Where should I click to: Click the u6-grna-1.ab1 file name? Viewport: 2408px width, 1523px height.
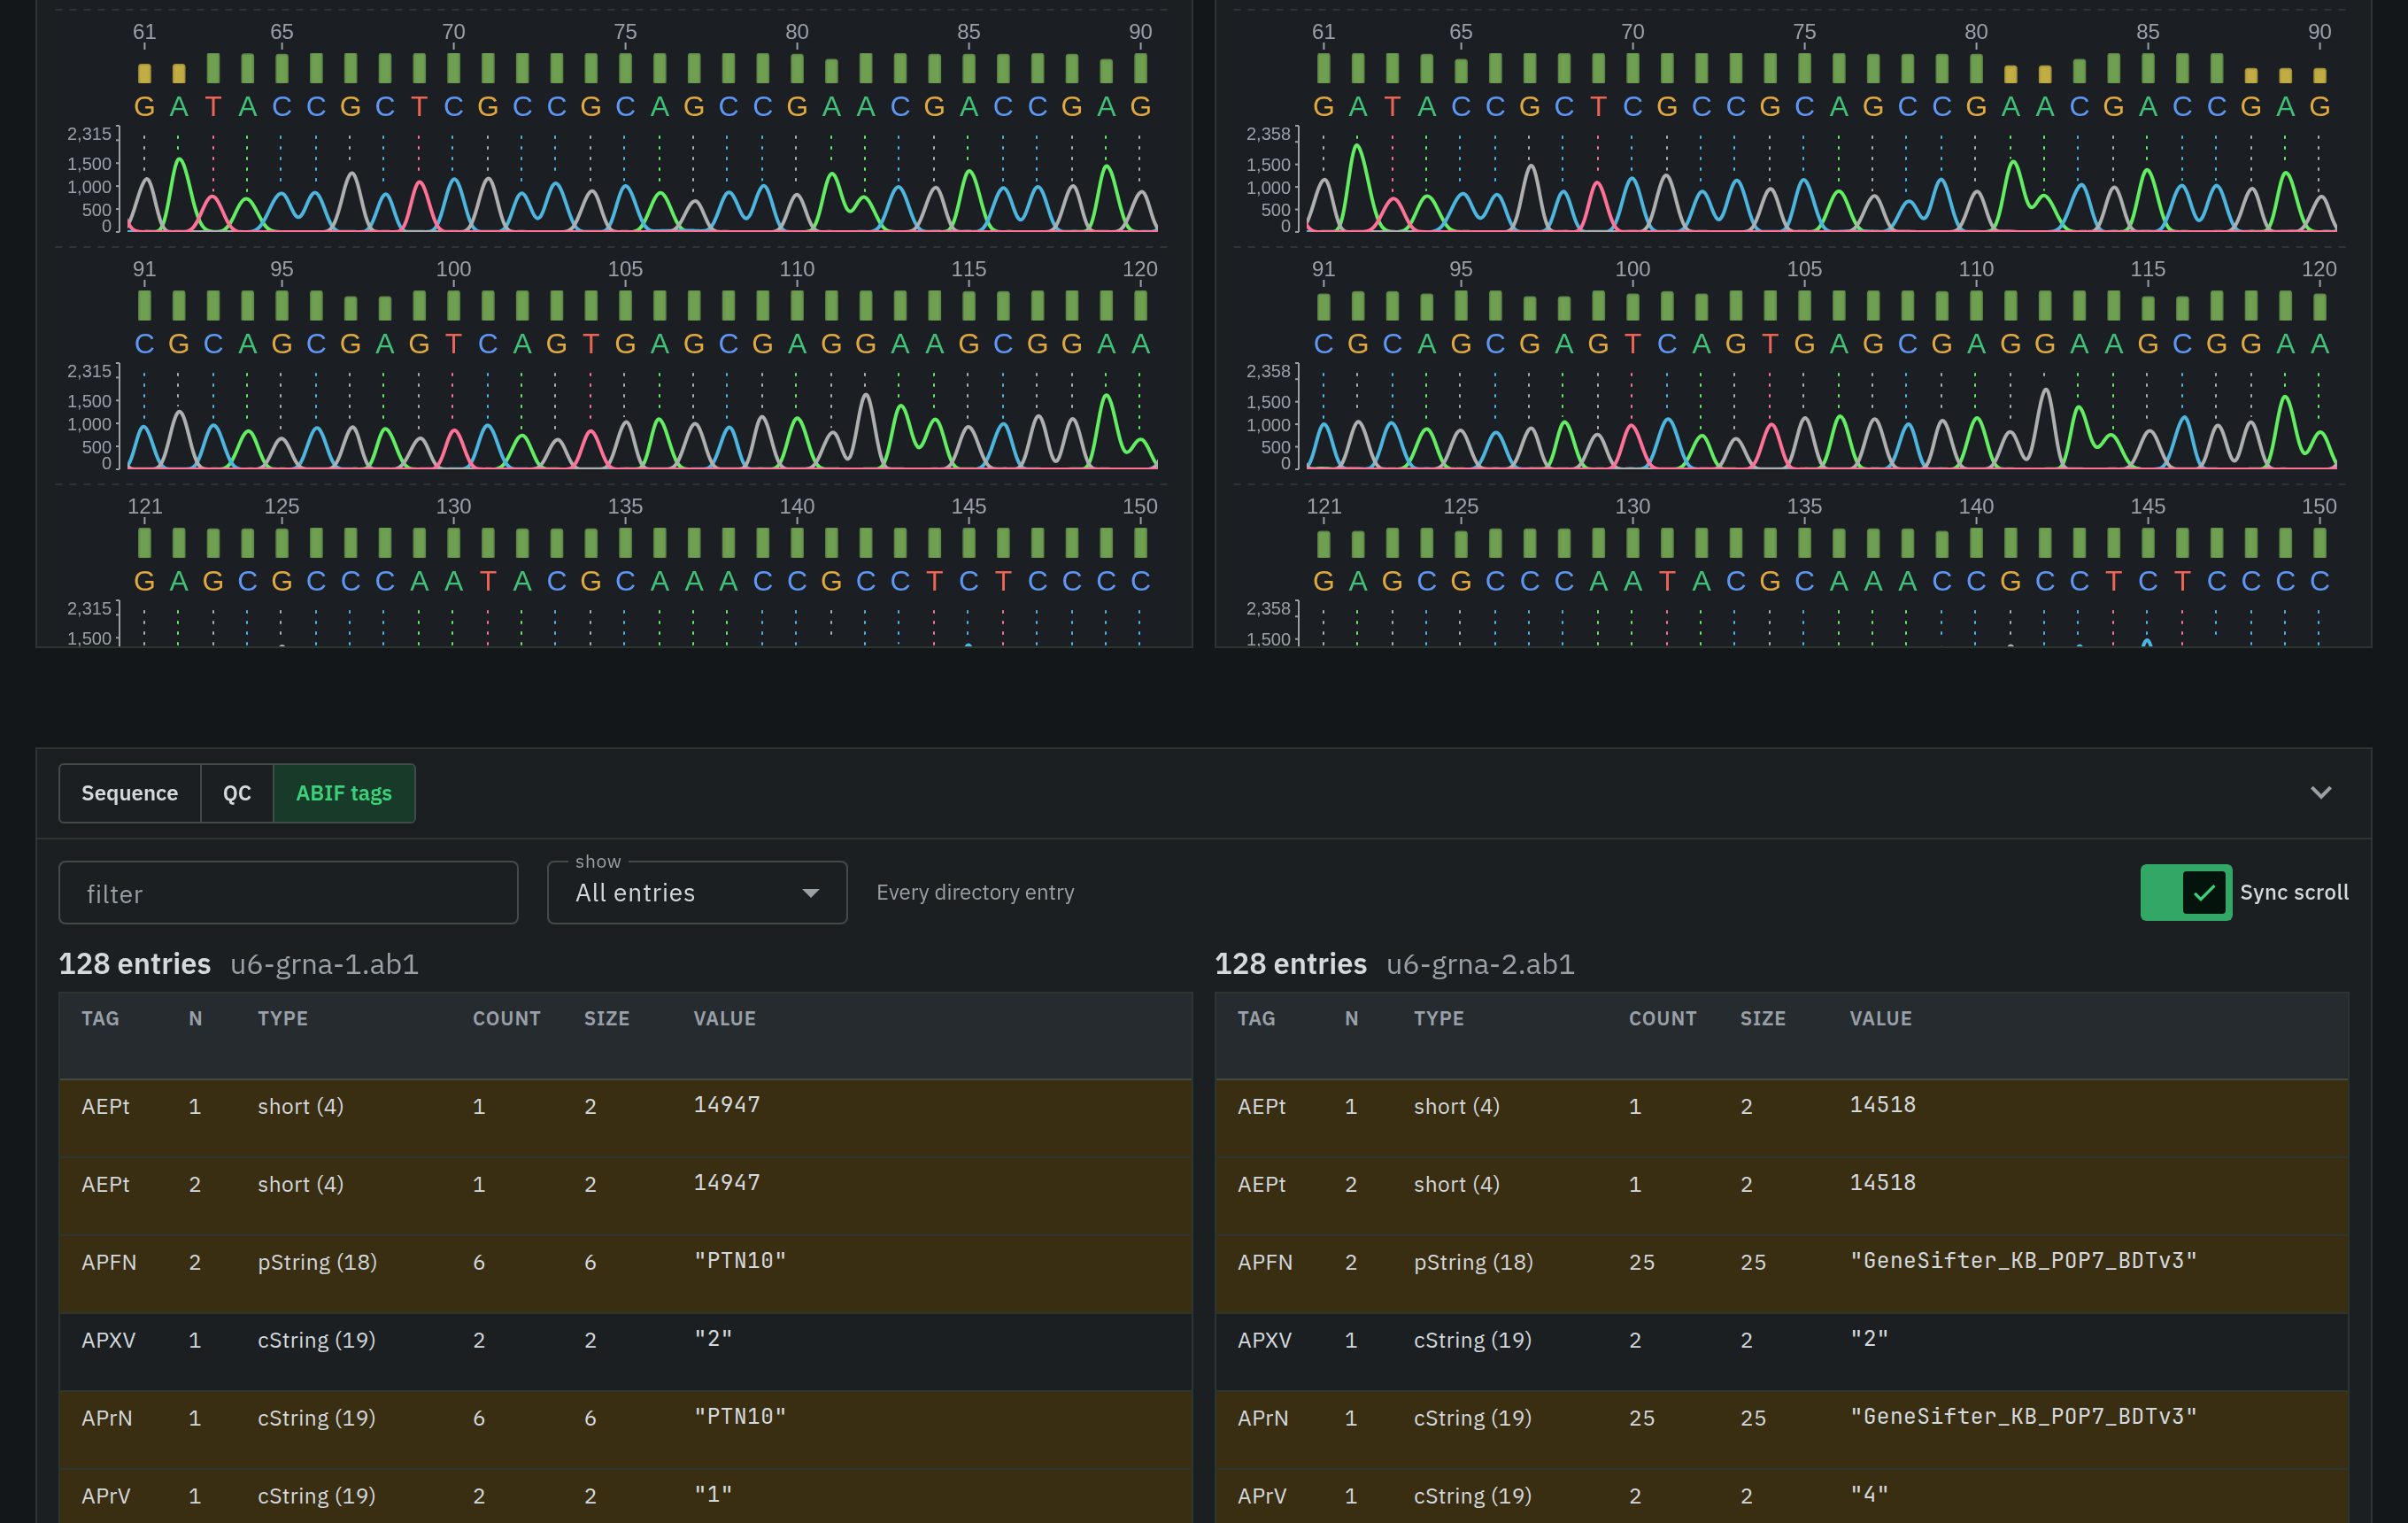click(x=324, y=964)
